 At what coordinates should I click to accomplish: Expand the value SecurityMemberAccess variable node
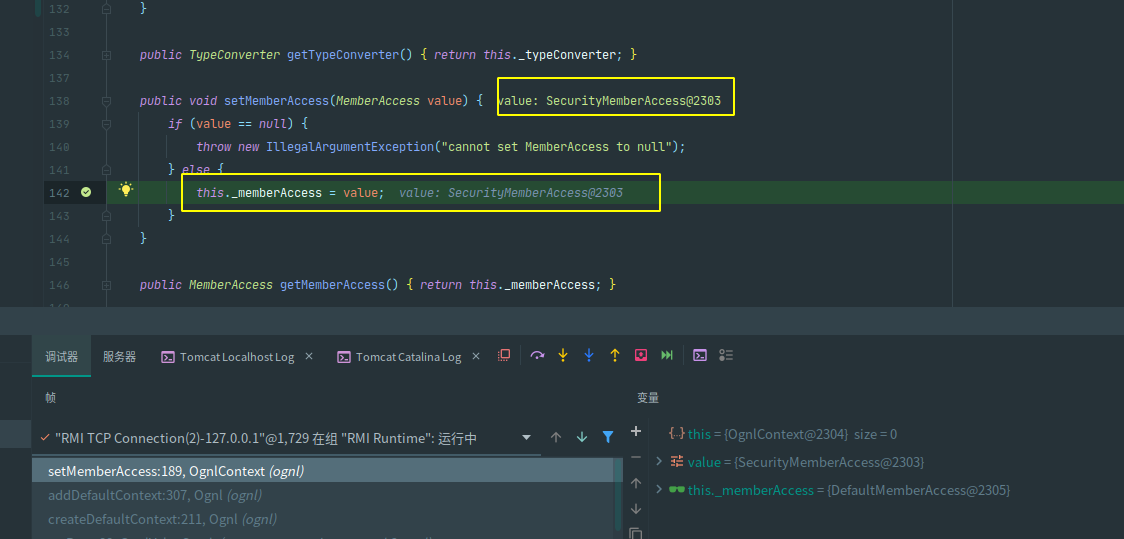[658, 462]
